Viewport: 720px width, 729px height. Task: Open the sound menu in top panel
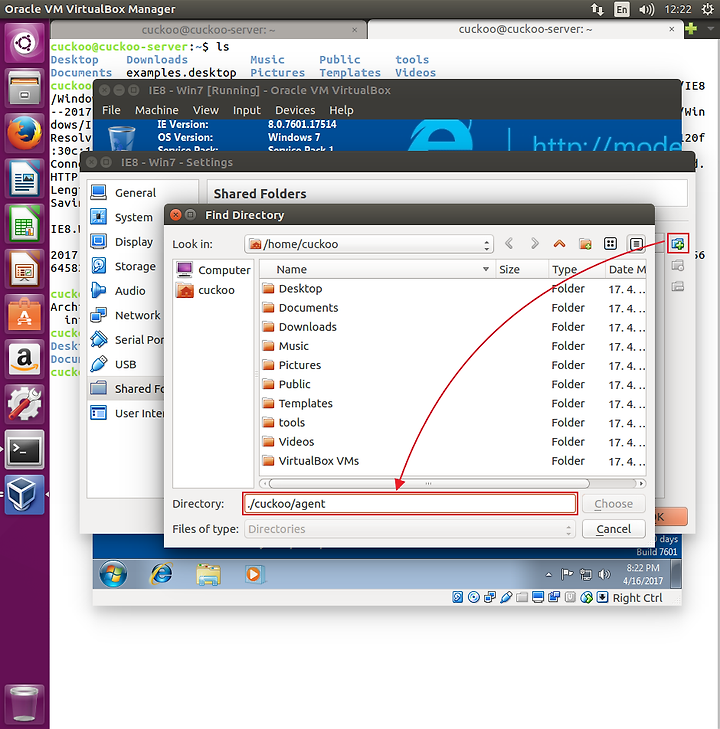646,9
